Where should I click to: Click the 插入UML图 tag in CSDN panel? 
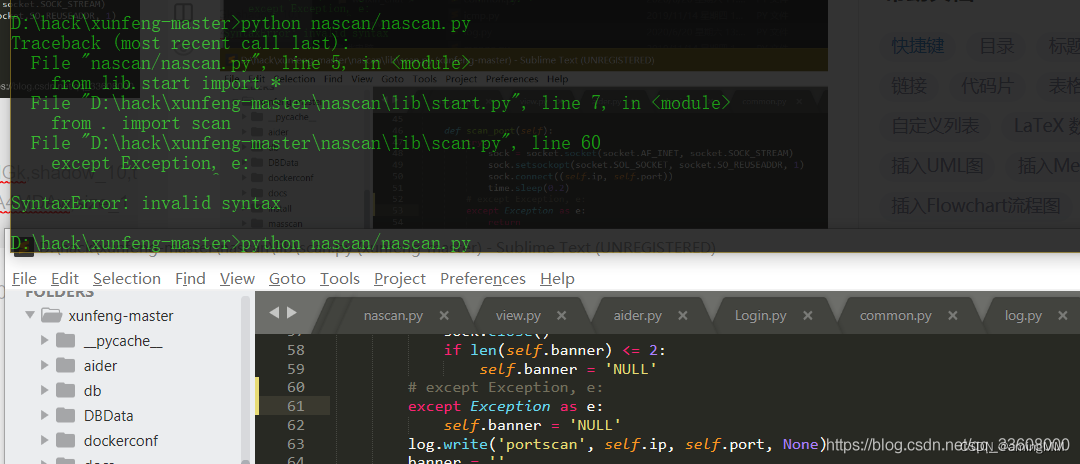click(x=937, y=166)
